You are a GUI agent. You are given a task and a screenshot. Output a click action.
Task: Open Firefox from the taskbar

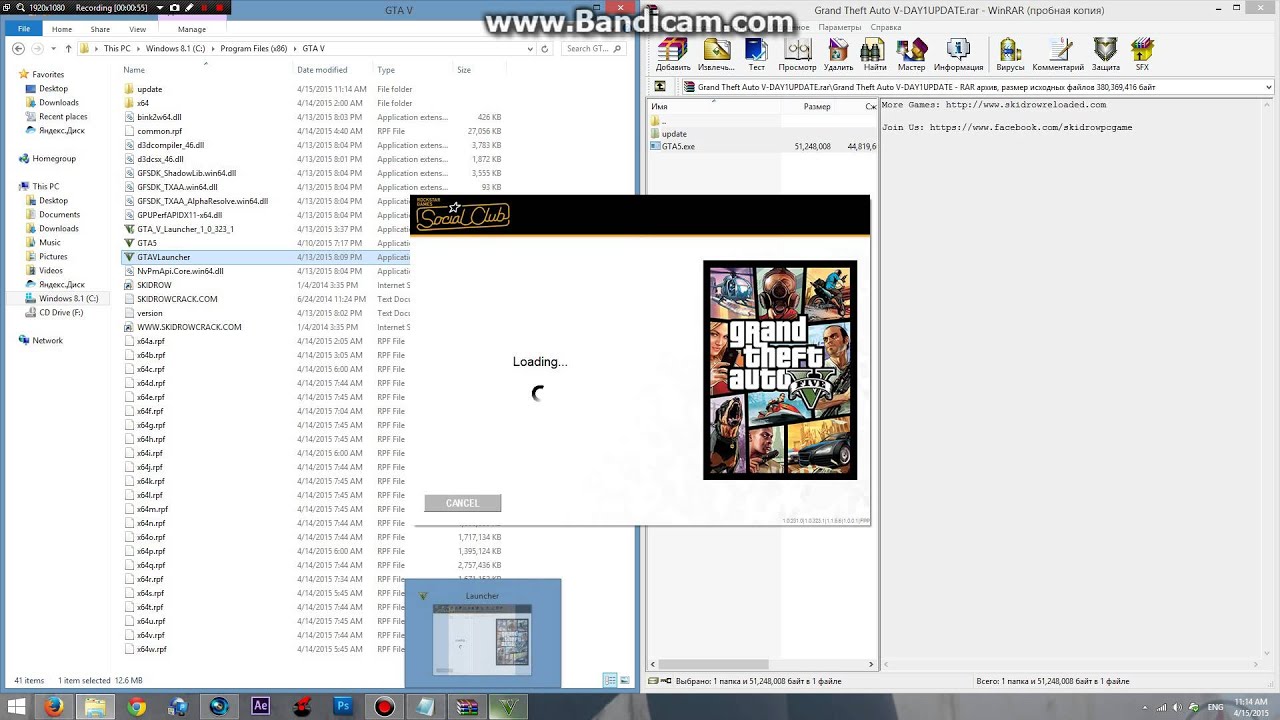pos(53,706)
